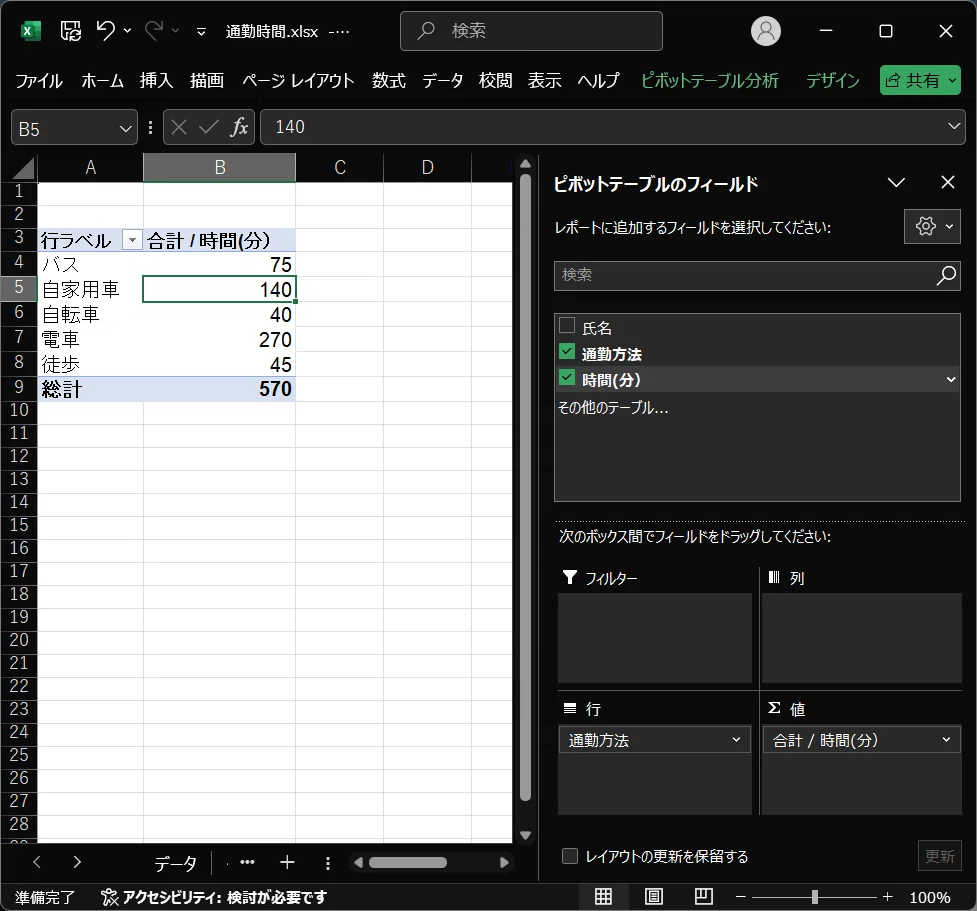Uncheck the 時間(分) field checkbox

[567, 378]
